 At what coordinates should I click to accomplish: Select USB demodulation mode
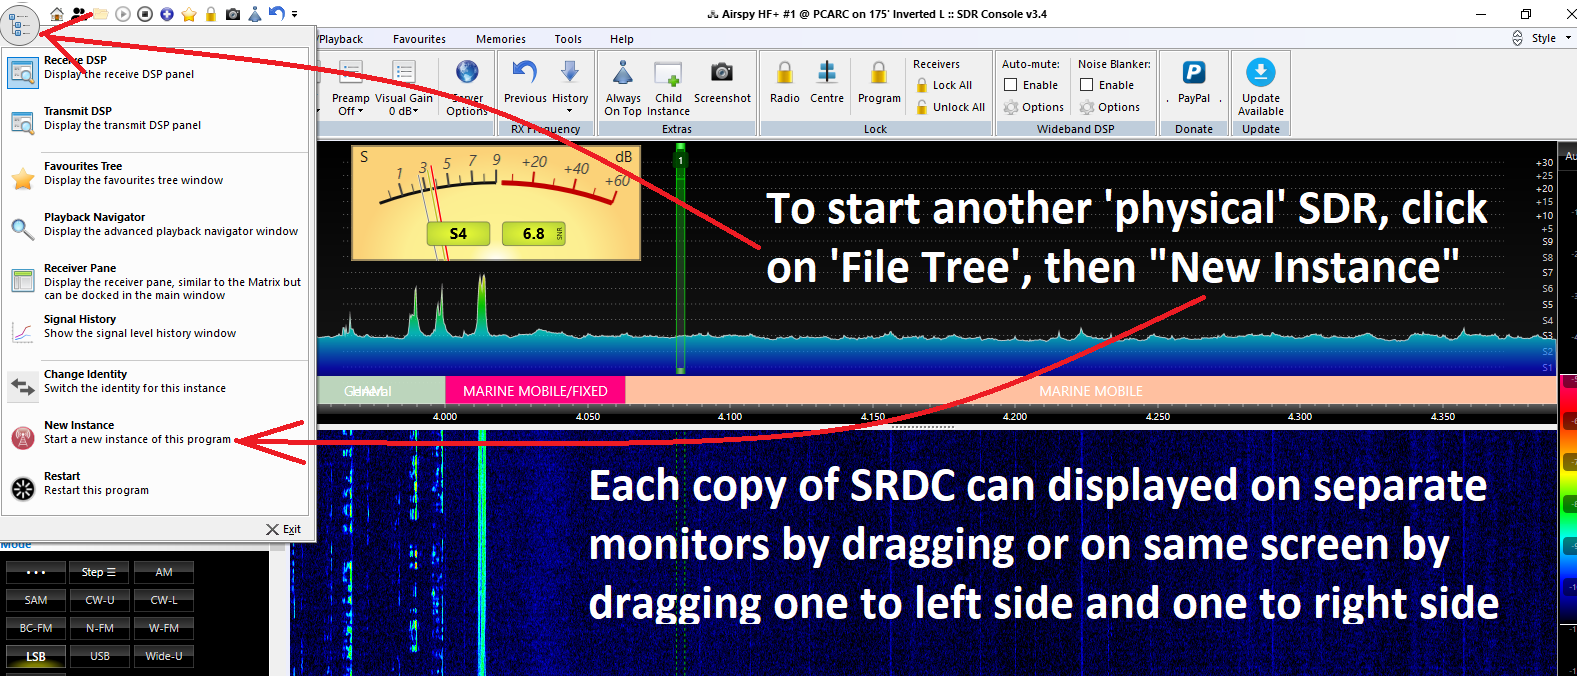click(100, 656)
